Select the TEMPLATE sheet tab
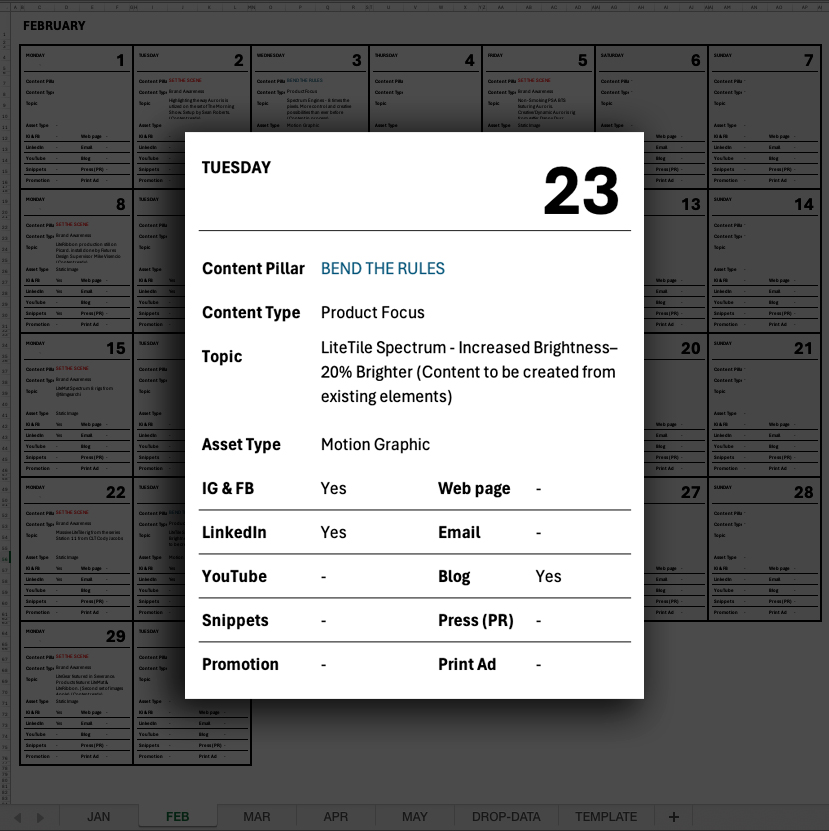The image size is (829, 831). coord(606,817)
